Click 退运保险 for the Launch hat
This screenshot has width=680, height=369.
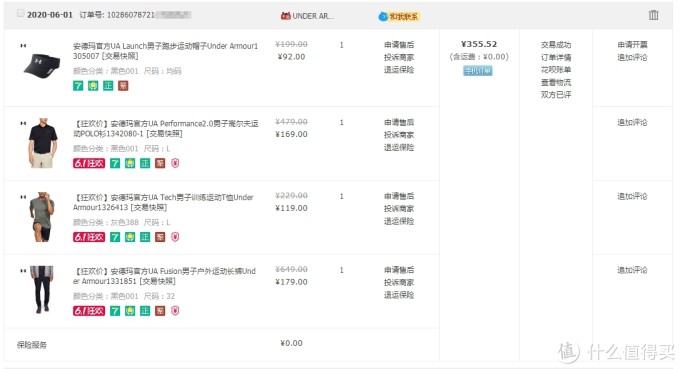(x=399, y=69)
